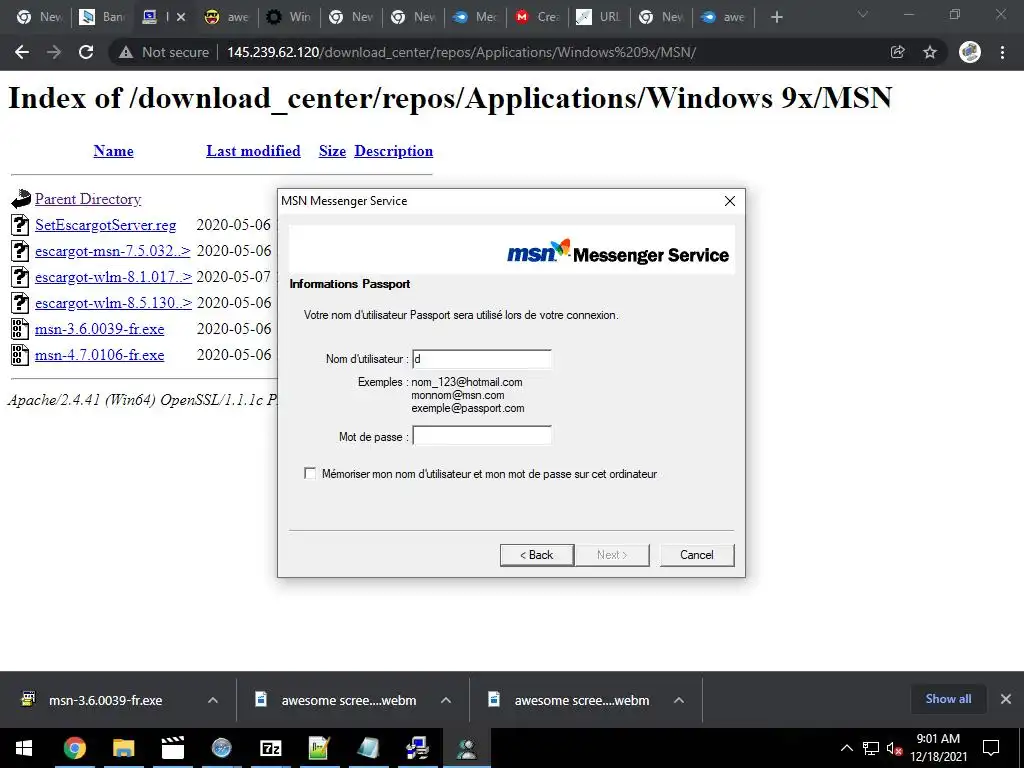Image resolution: width=1024 pixels, height=768 pixels.
Task: Open the Chrome three-dot menu
Action: (1002, 52)
